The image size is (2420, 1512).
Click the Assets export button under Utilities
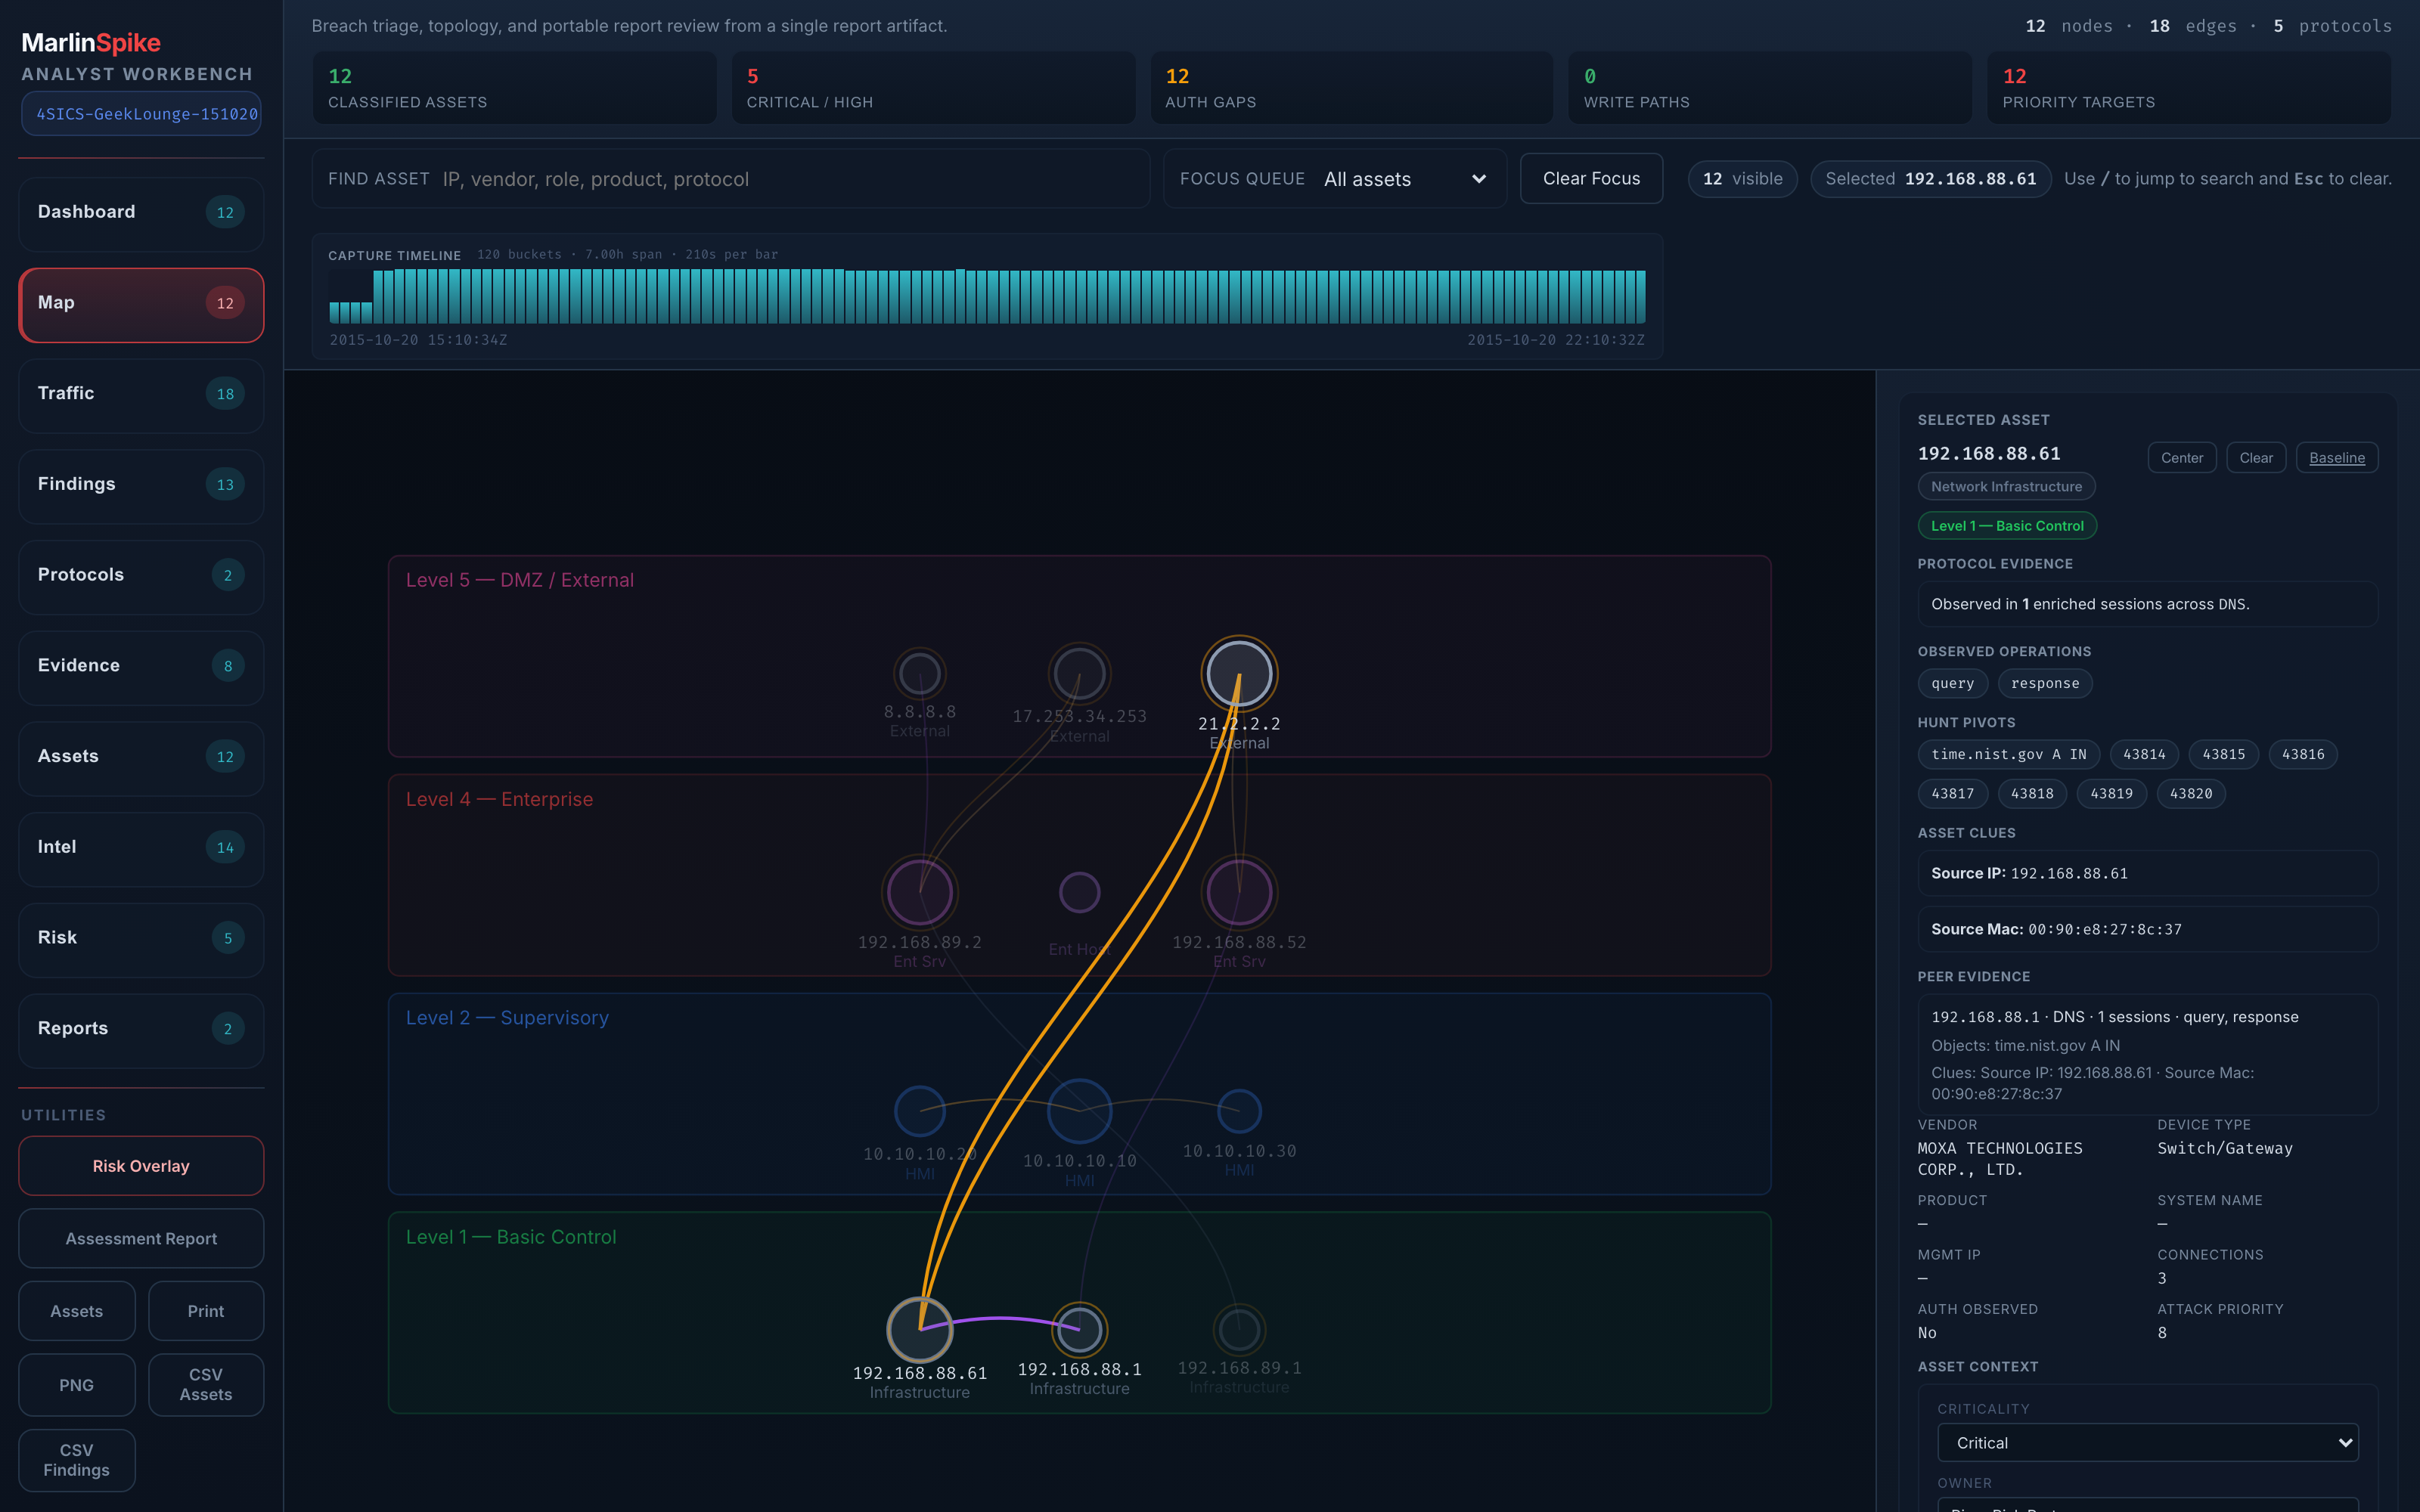point(77,1311)
